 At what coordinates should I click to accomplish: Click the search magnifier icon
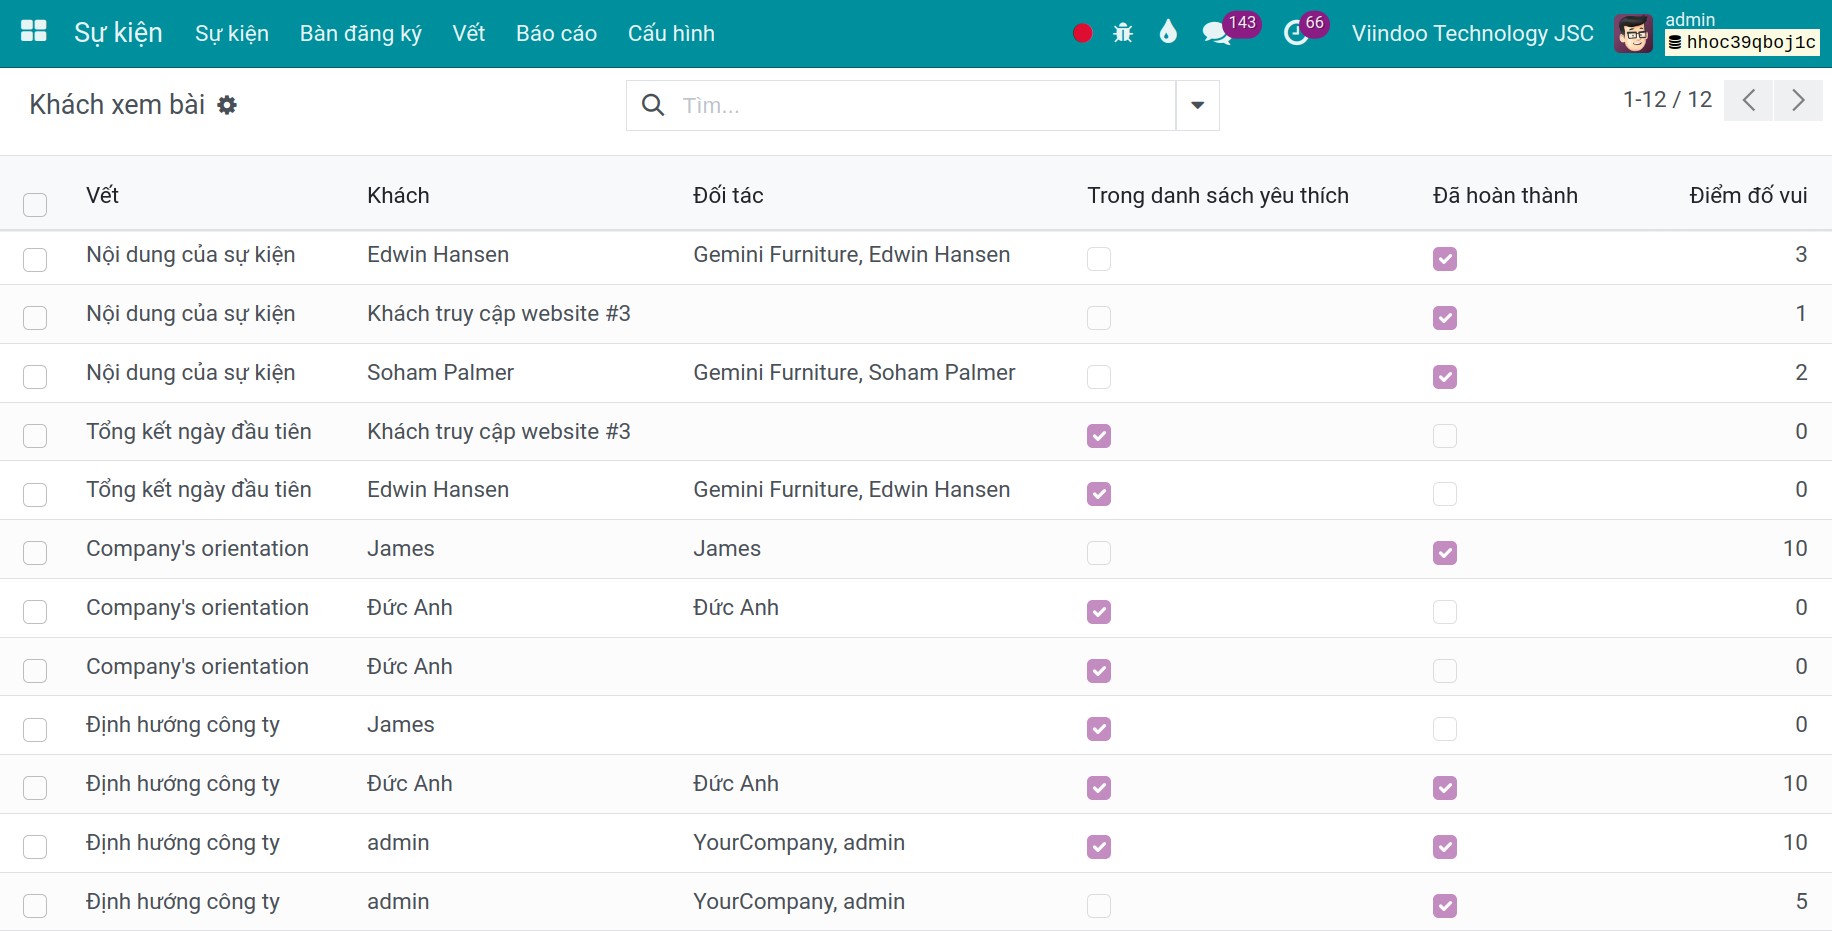(x=652, y=105)
